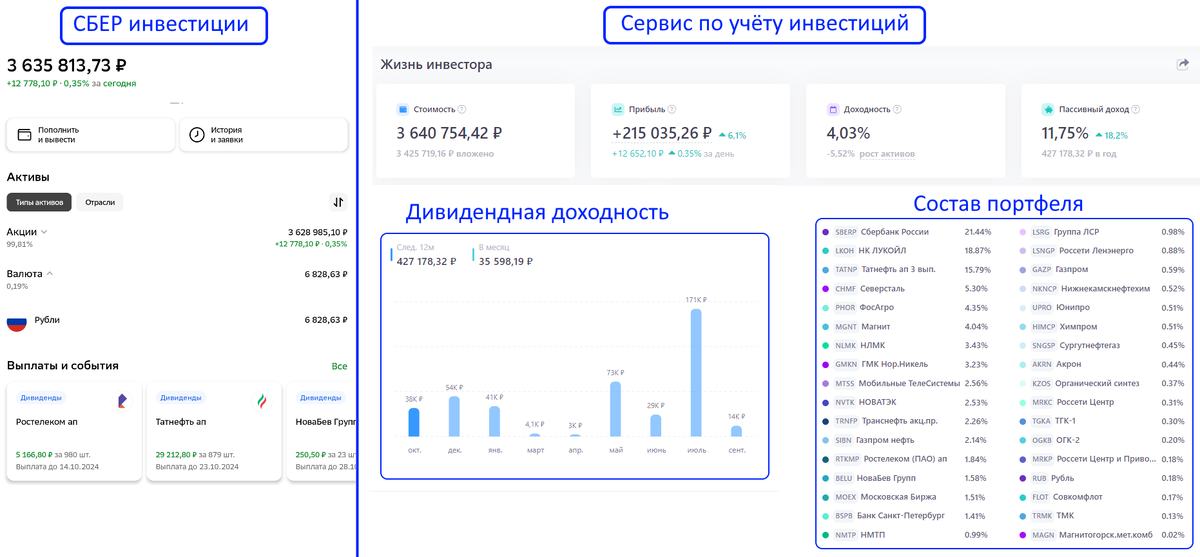Open the Татнефть ап dividend card
The image size is (1200, 557).
coord(213,431)
